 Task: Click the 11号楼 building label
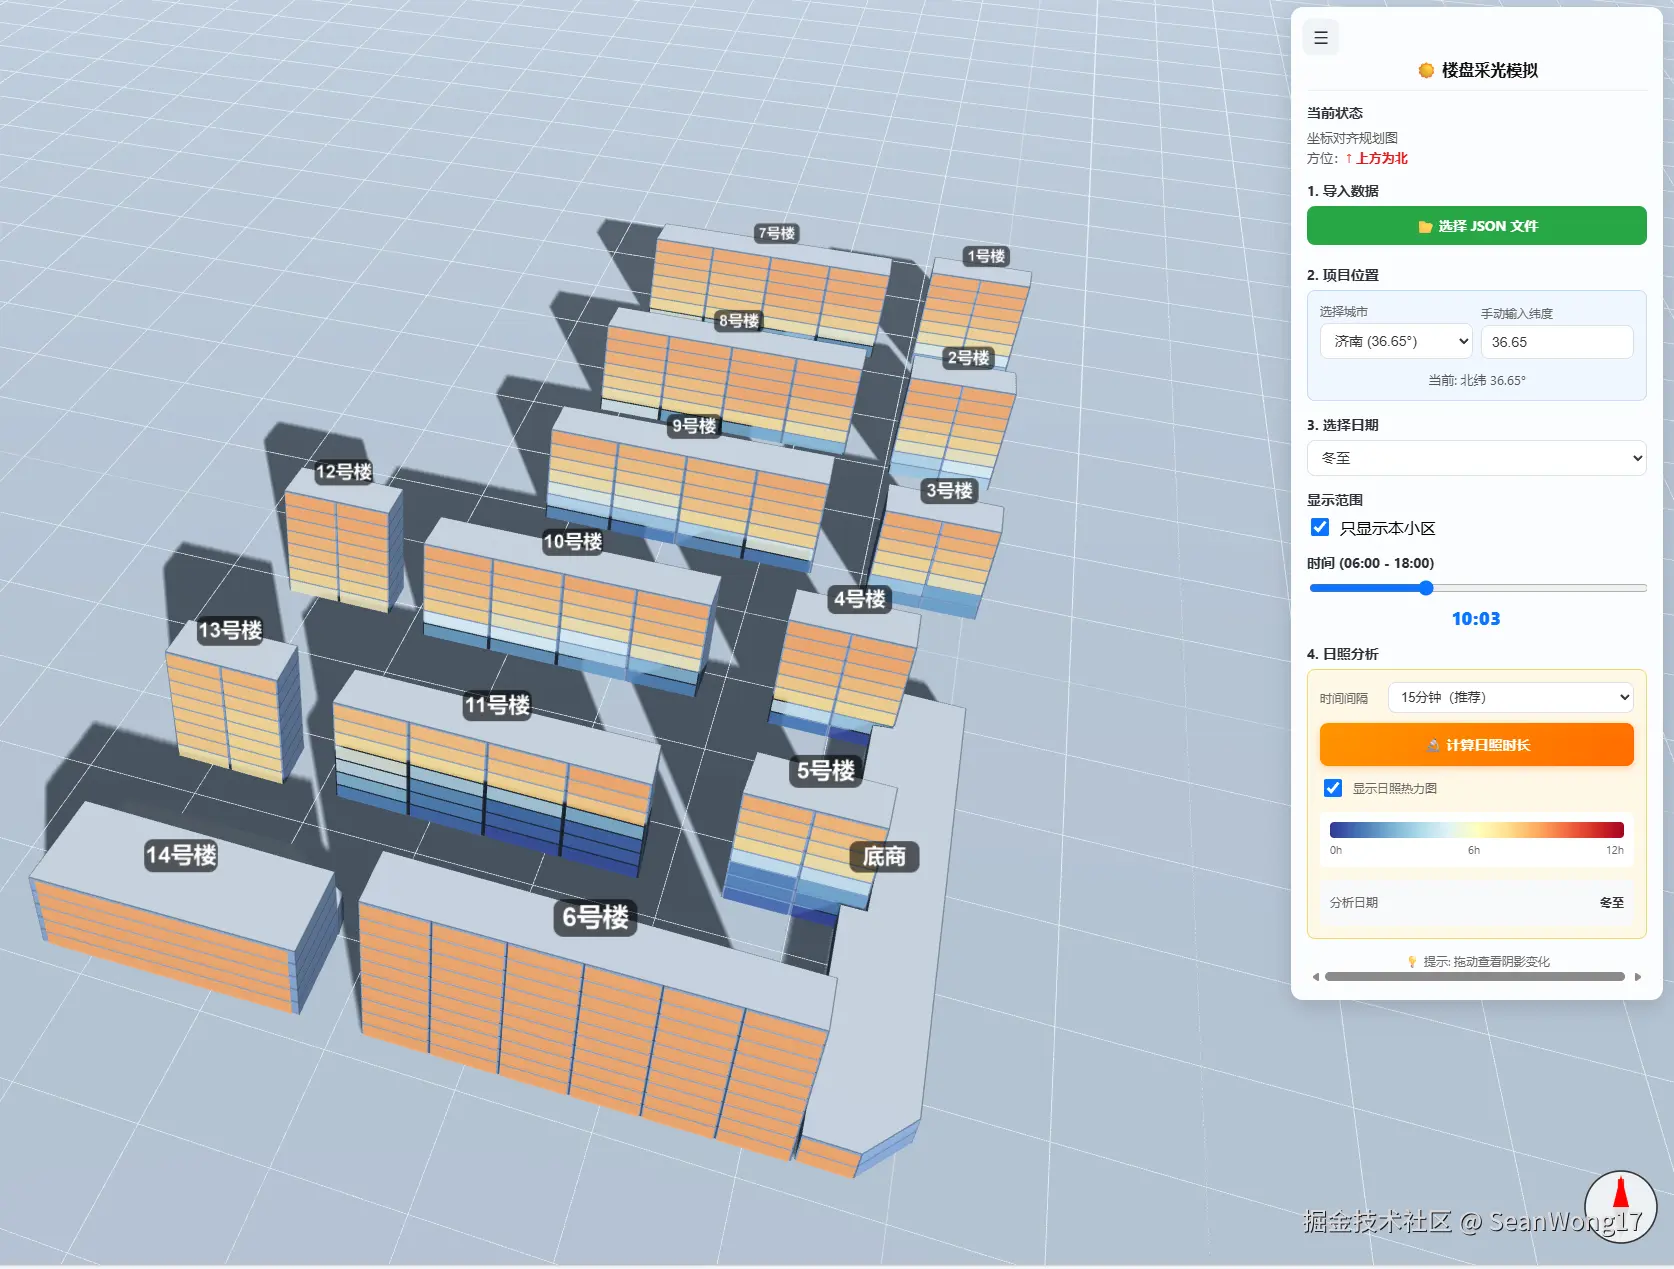497,705
